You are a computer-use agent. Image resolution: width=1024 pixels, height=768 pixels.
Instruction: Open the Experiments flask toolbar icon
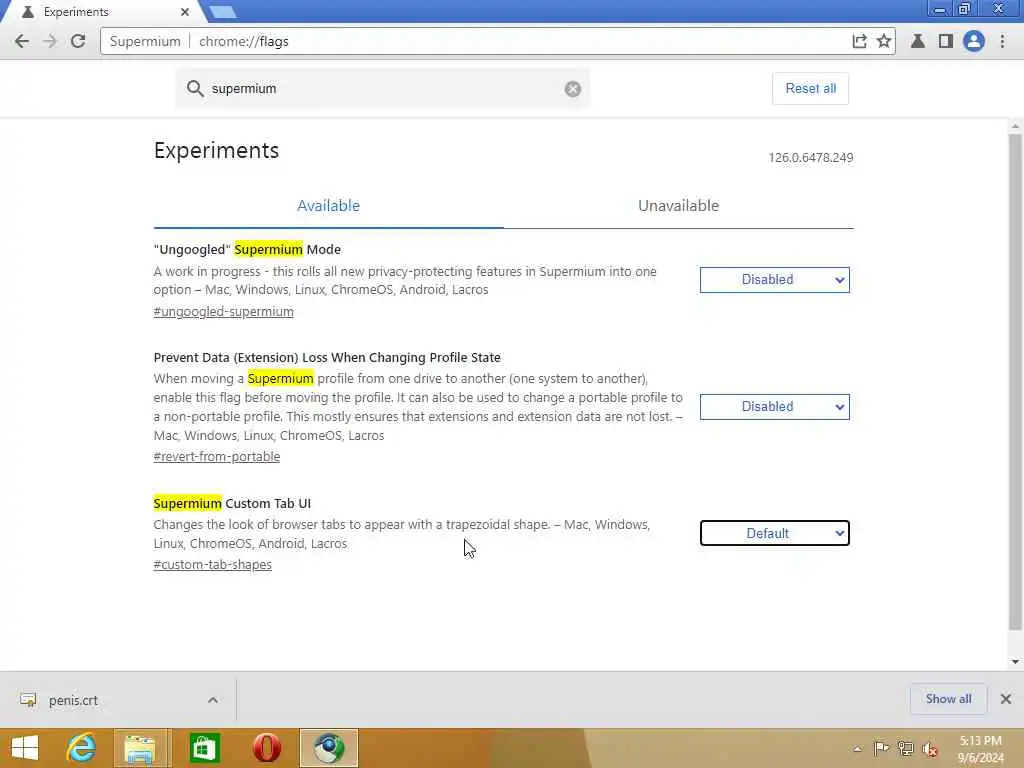pyautogui.click(x=918, y=41)
